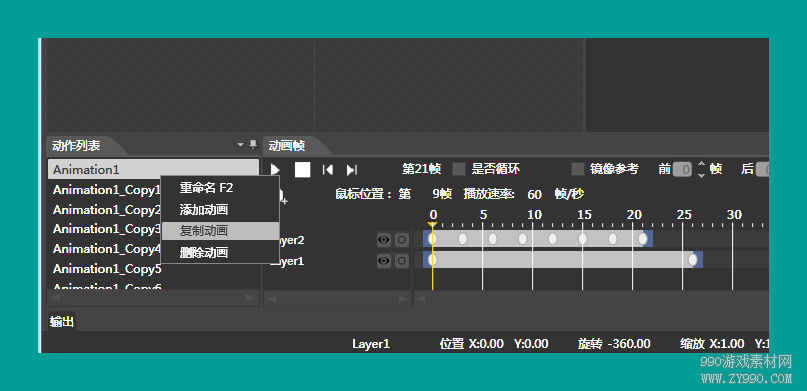Screen dimensions: 807x391
Task: Open the 动作列表 panel dropdown arrow
Action: (240, 145)
